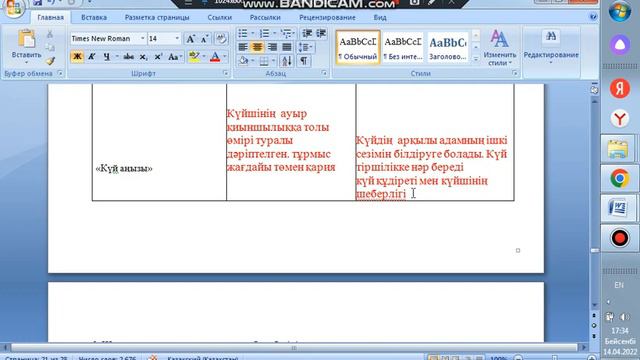Viewport: 640px width, 360px height.
Task: Expand styles gallery More arrow
Action: 476,59
